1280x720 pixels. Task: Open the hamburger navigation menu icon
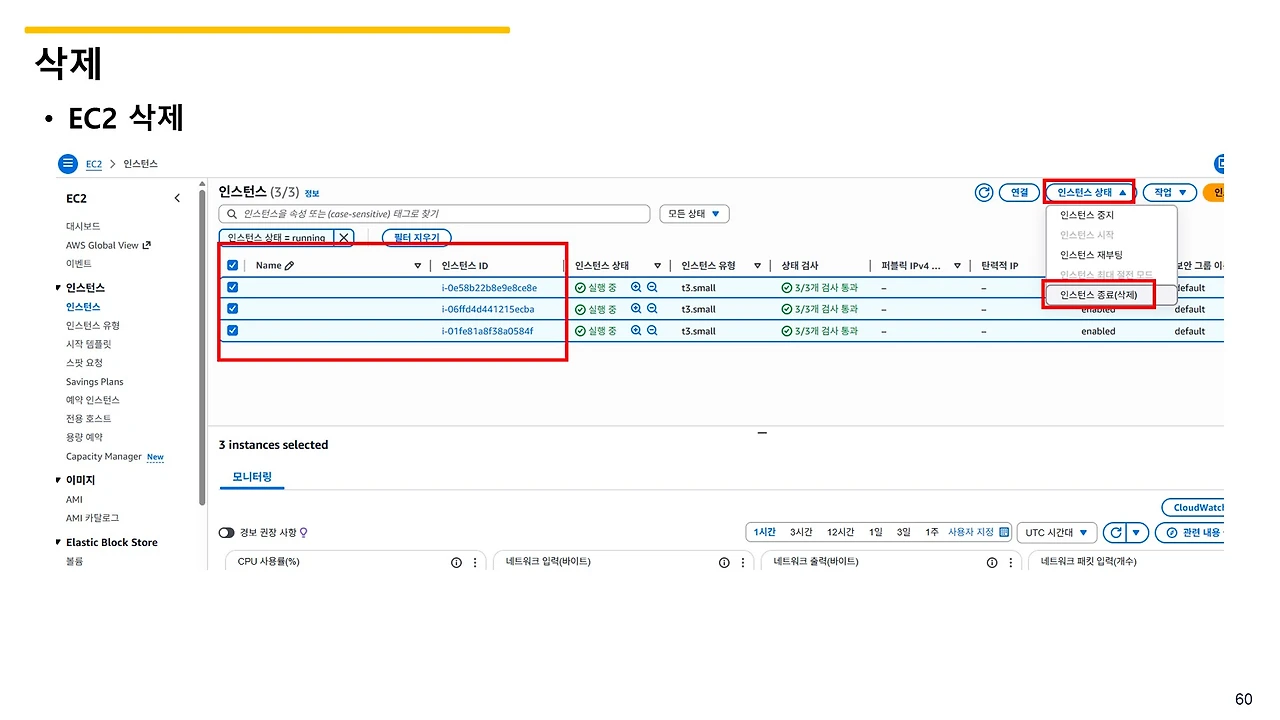point(67,164)
